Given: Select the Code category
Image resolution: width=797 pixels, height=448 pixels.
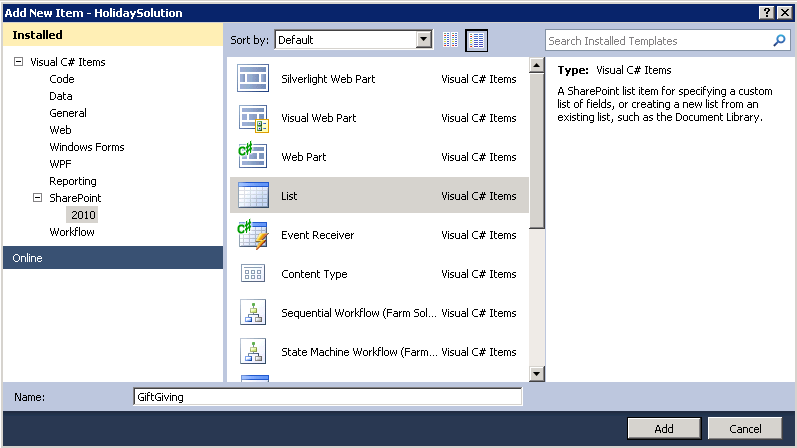Looking at the screenshot, I should (x=62, y=79).
